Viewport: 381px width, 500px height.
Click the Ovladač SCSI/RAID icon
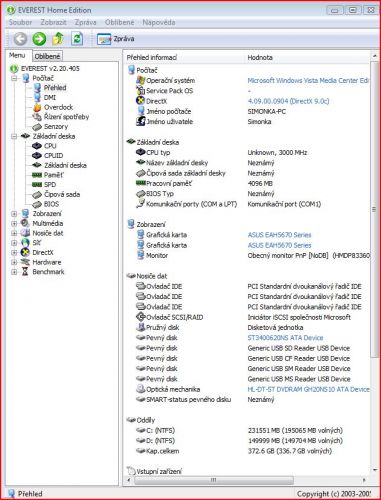coord(140,317)
